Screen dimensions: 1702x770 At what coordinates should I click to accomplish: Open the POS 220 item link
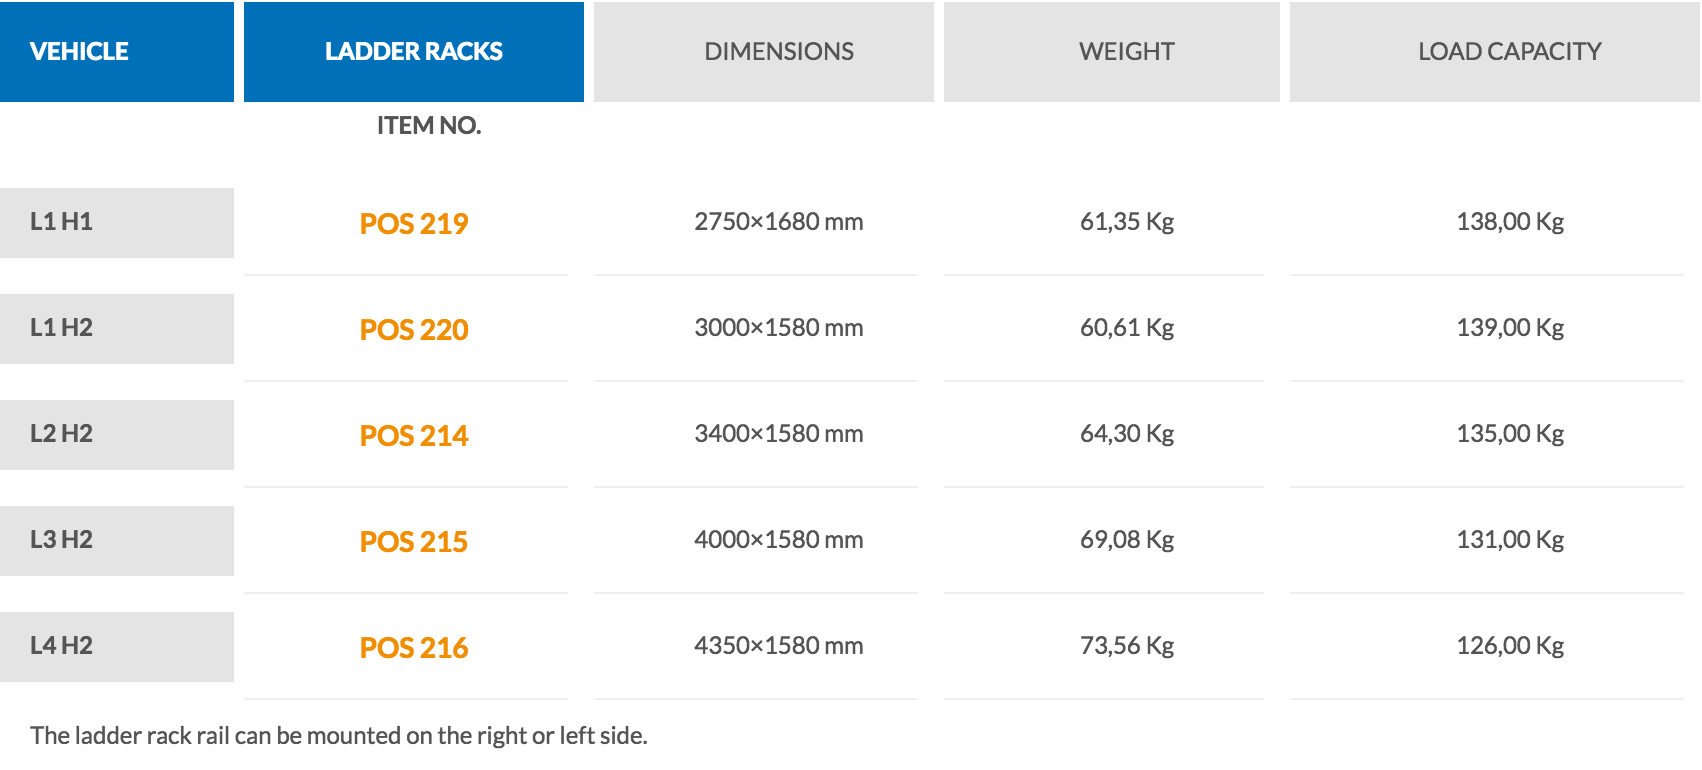click(414, 329)
